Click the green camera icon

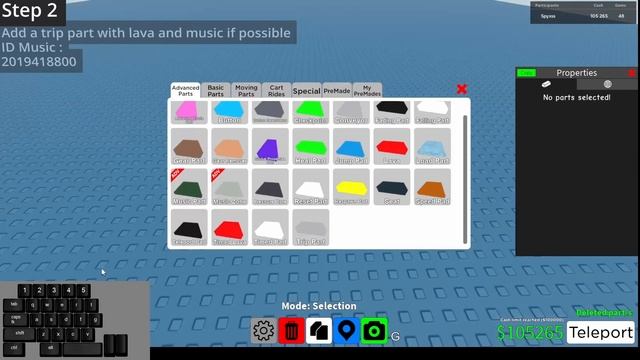[374, 331]
